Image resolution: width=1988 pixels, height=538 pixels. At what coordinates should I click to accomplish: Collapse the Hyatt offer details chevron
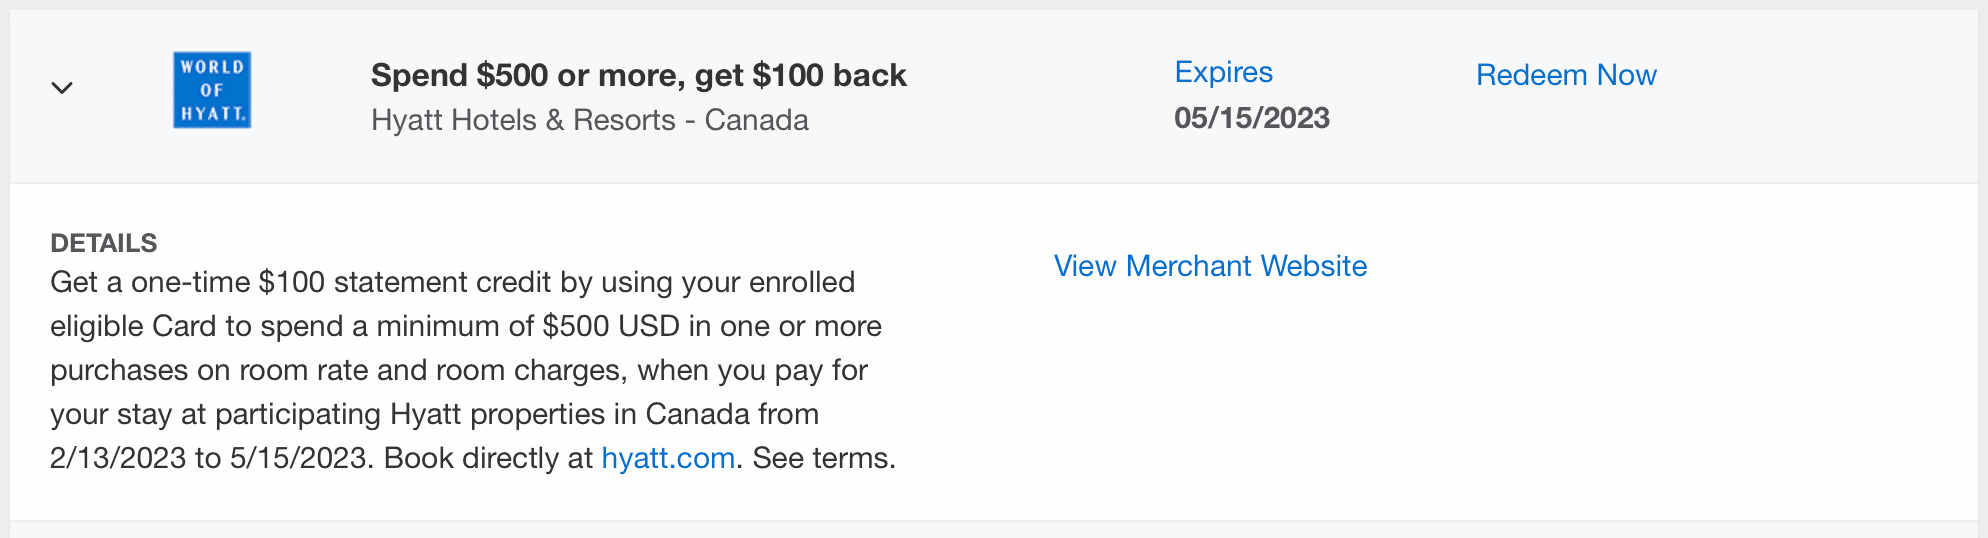[62, 88]
